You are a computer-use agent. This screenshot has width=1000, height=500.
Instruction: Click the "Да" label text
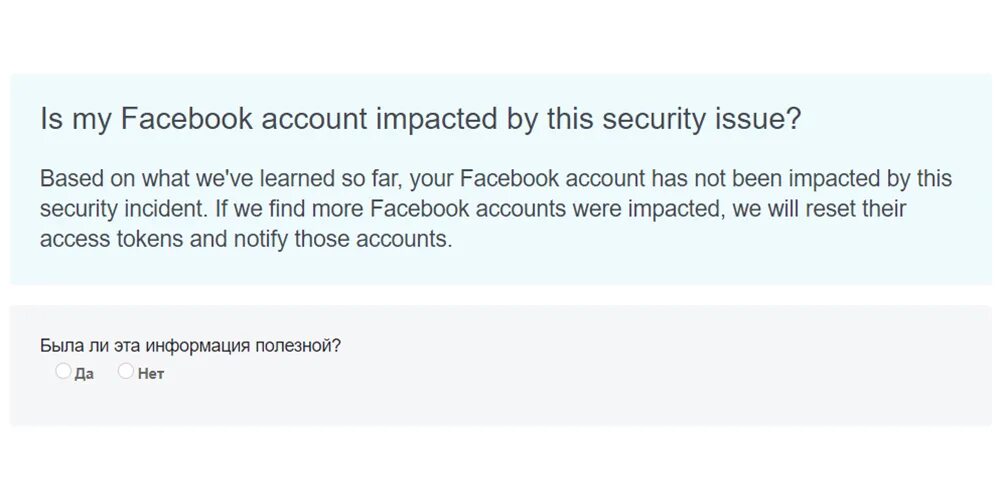[84, 375]
